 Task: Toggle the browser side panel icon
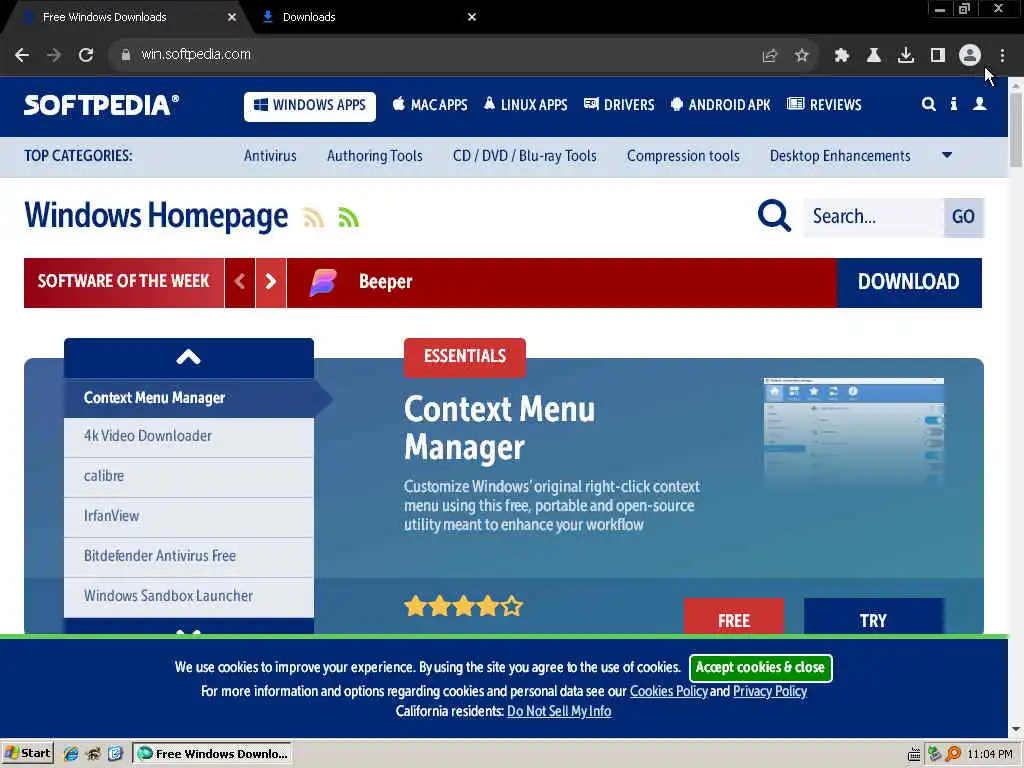[x=938, y=56]
